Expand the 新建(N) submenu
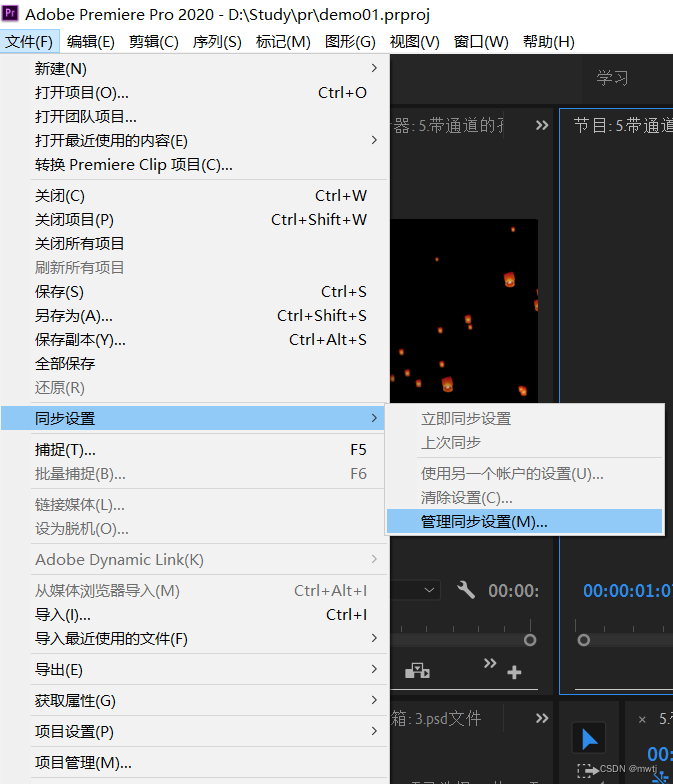 click(x=195, y=68)
